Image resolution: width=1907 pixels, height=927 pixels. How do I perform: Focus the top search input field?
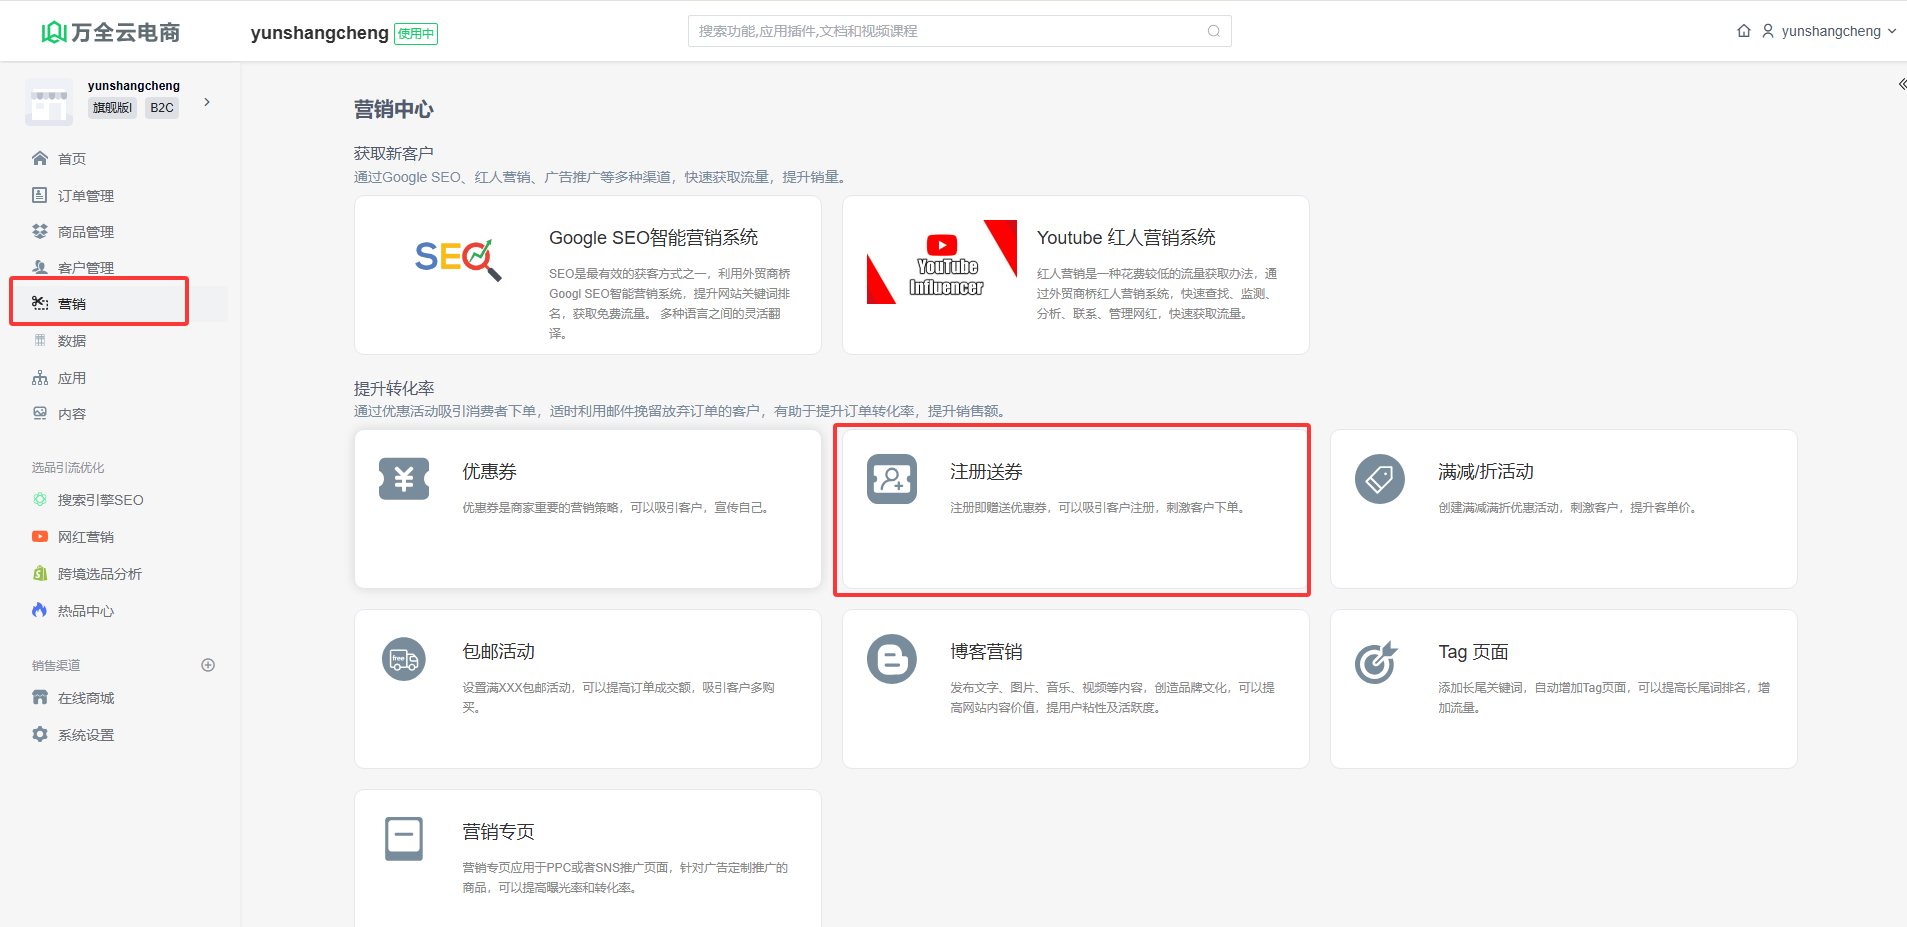tap(948, 31)
